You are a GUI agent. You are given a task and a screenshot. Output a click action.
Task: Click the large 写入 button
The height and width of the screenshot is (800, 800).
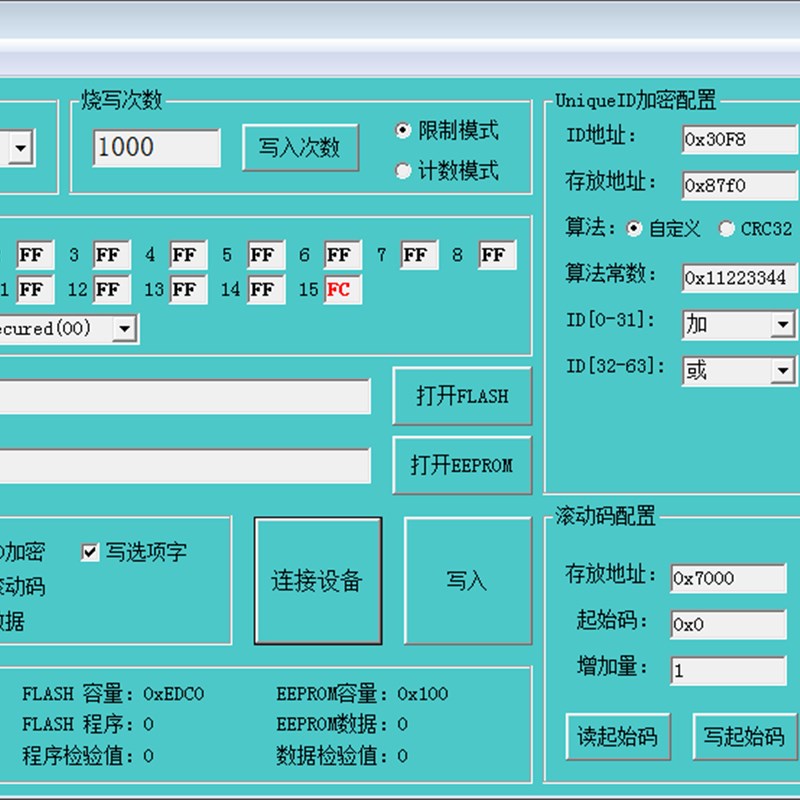468,581
